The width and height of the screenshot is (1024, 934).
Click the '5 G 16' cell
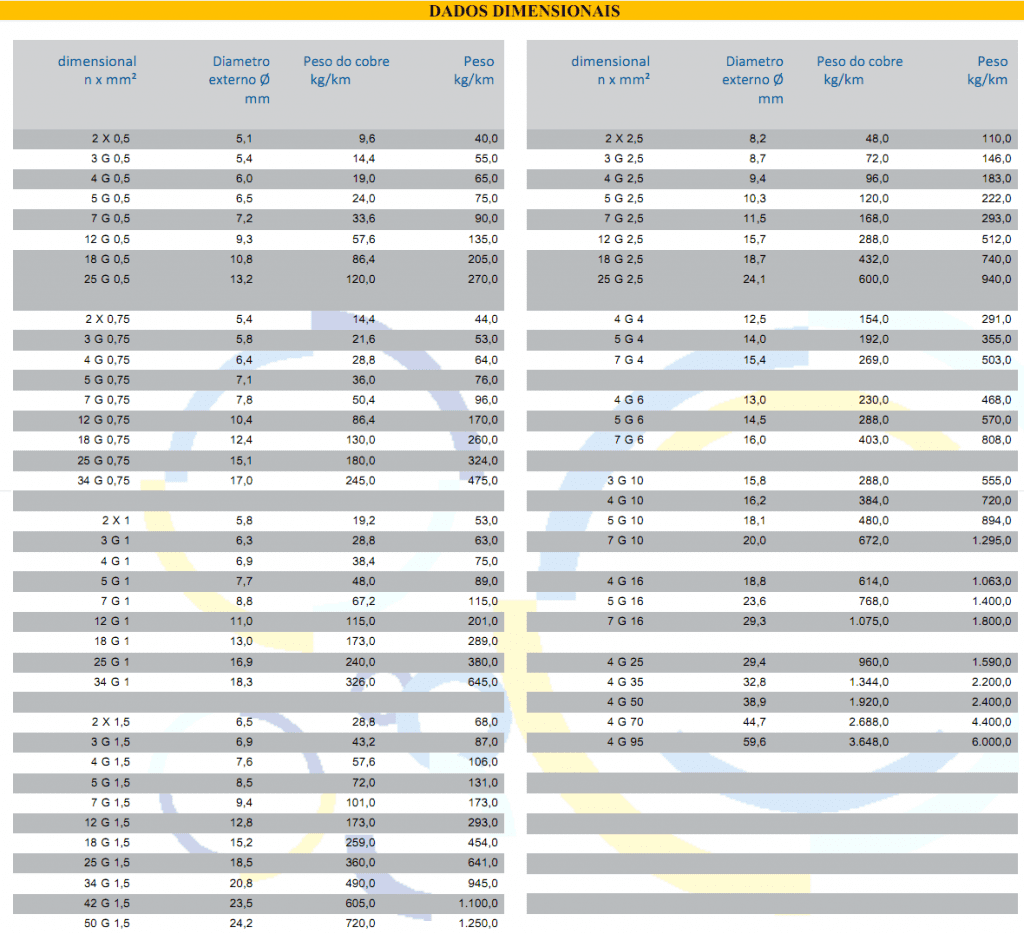click(x=625, y=601)
